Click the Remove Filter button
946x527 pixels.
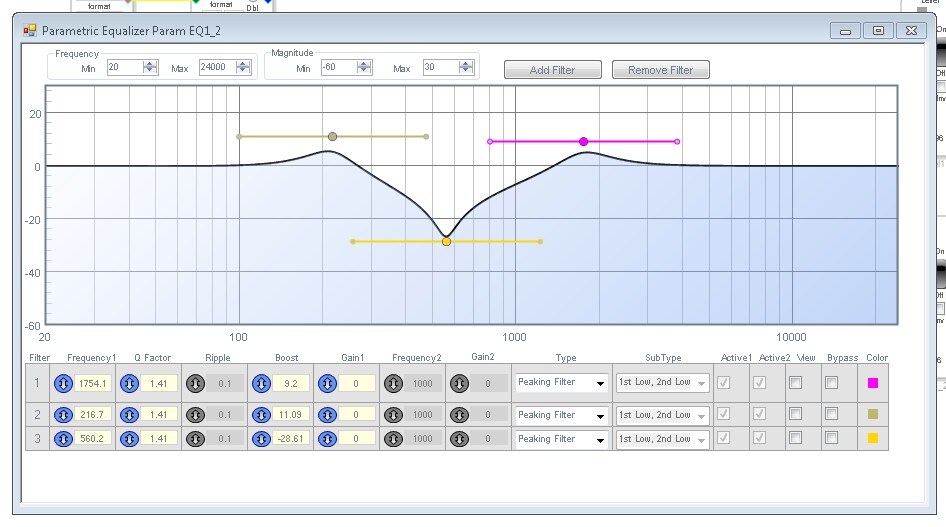click(x=661, y=70)
